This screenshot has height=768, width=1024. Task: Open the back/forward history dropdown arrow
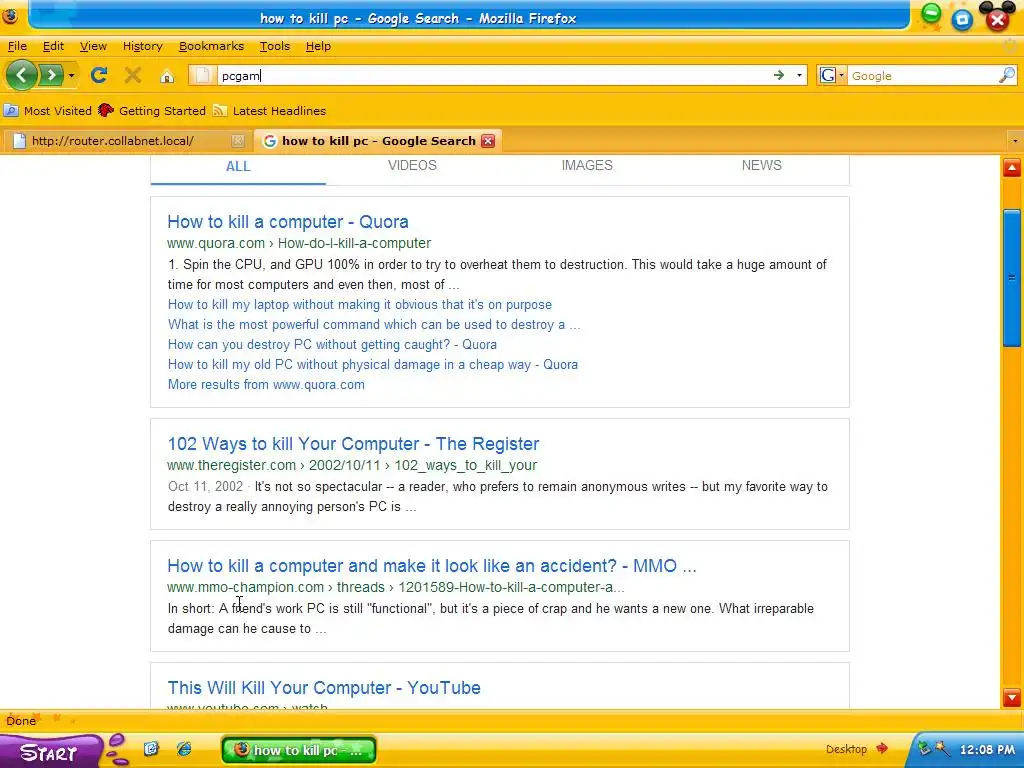(x=71, y=76)
